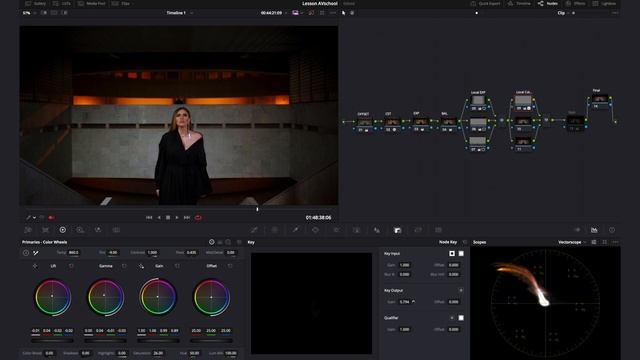Select node editor pointer tool
This screenshot has height=360, width=640.
click(x=344, y=13)
